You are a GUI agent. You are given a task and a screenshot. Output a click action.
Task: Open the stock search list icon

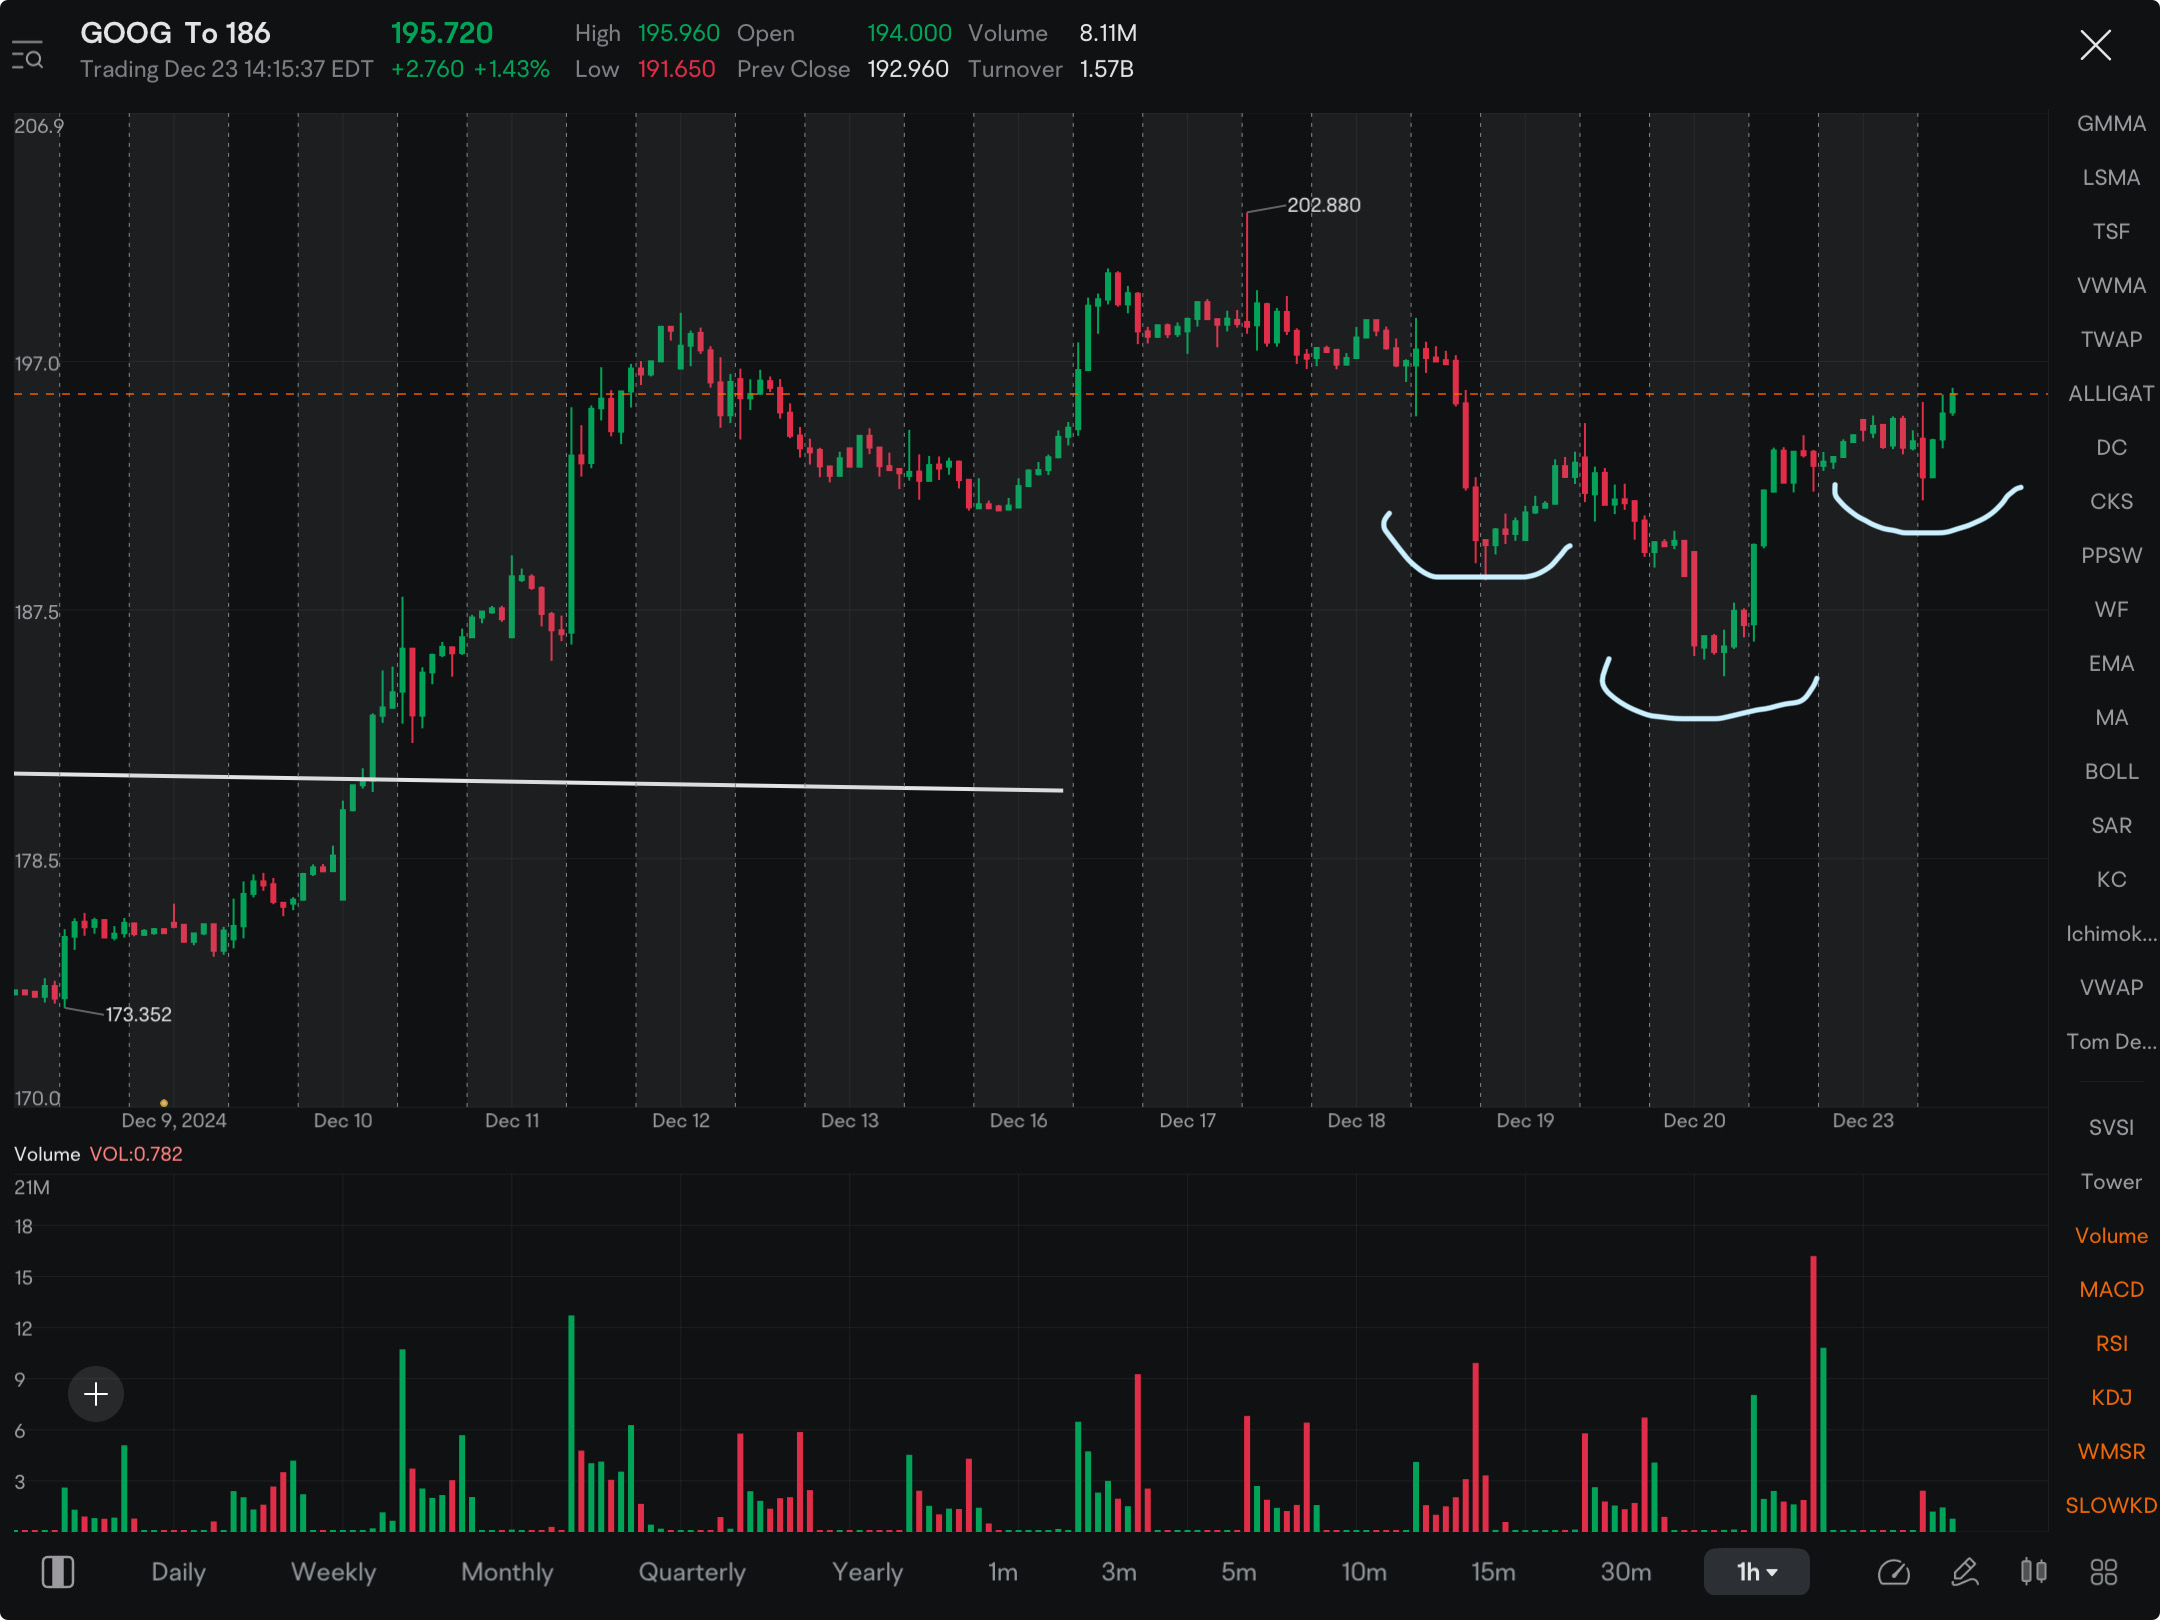[x=27, y=55]
